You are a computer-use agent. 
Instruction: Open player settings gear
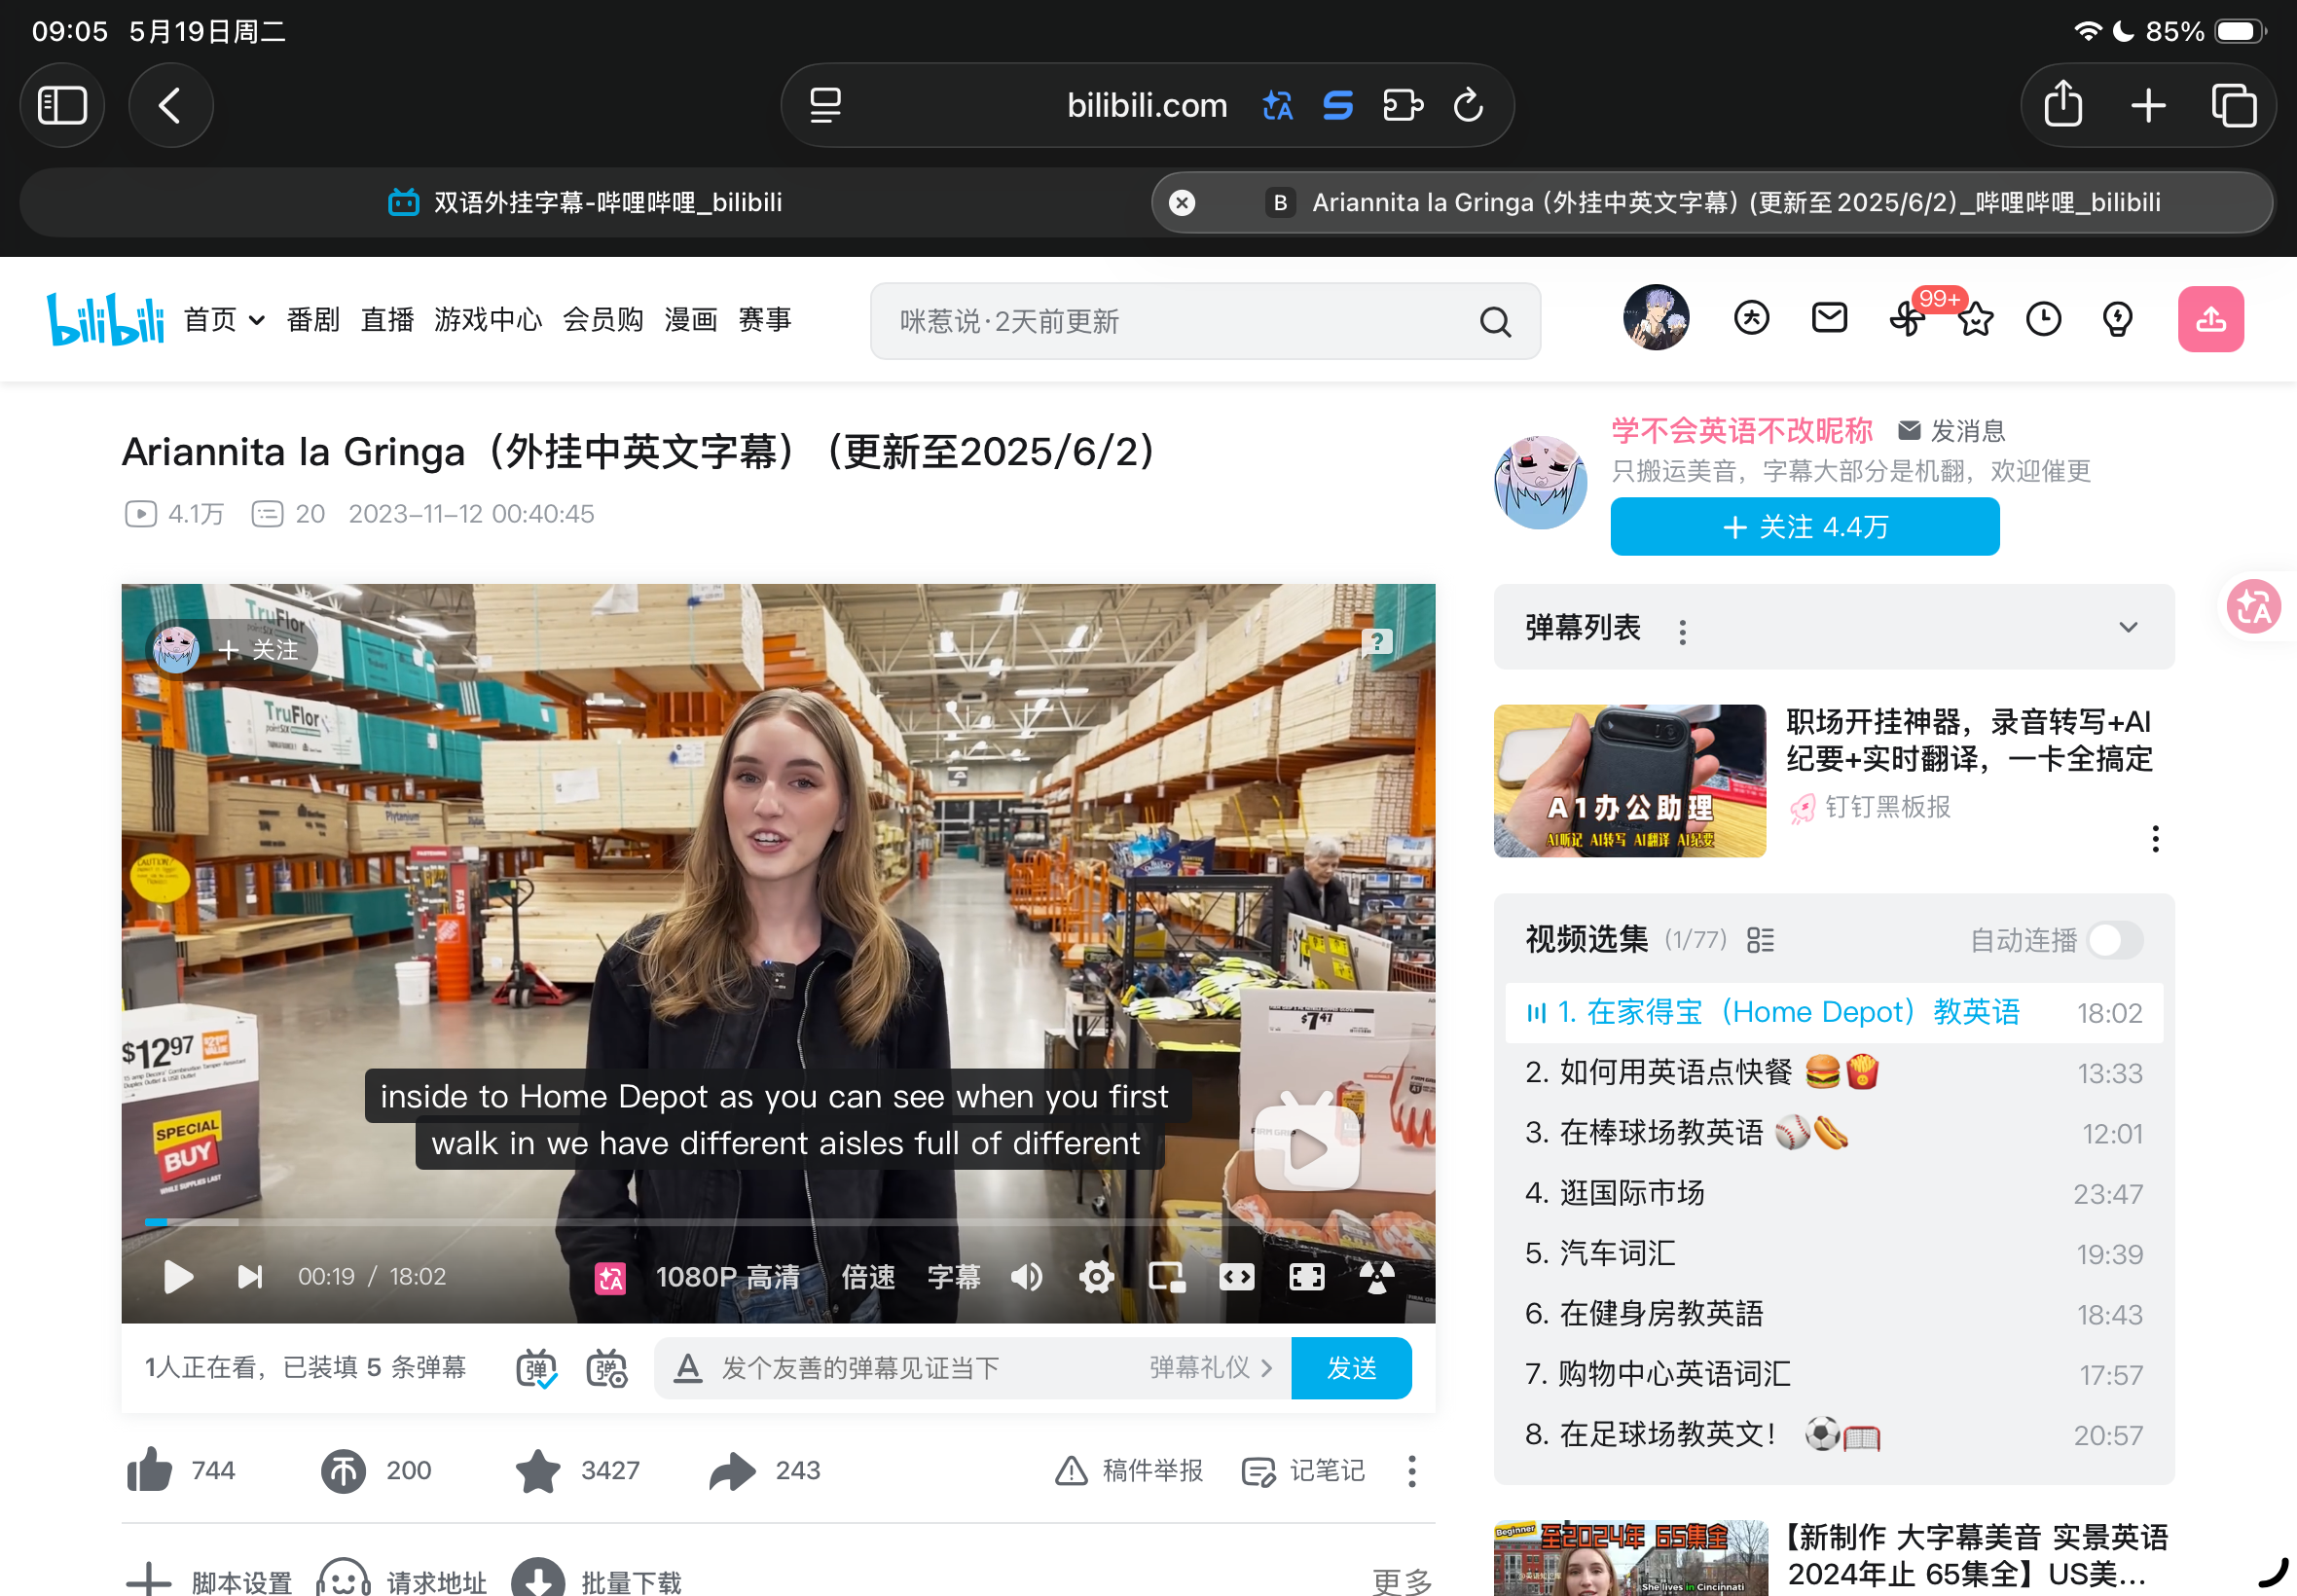point(1096,1277)
